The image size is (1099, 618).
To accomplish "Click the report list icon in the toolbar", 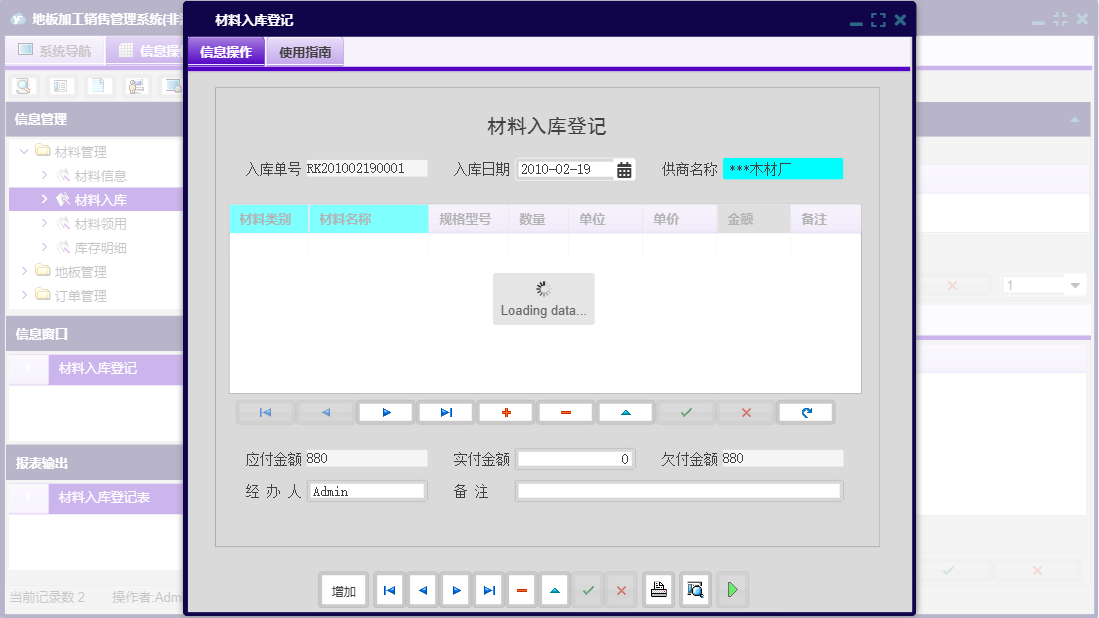I will pyautogui.click(x=61, y=85).
